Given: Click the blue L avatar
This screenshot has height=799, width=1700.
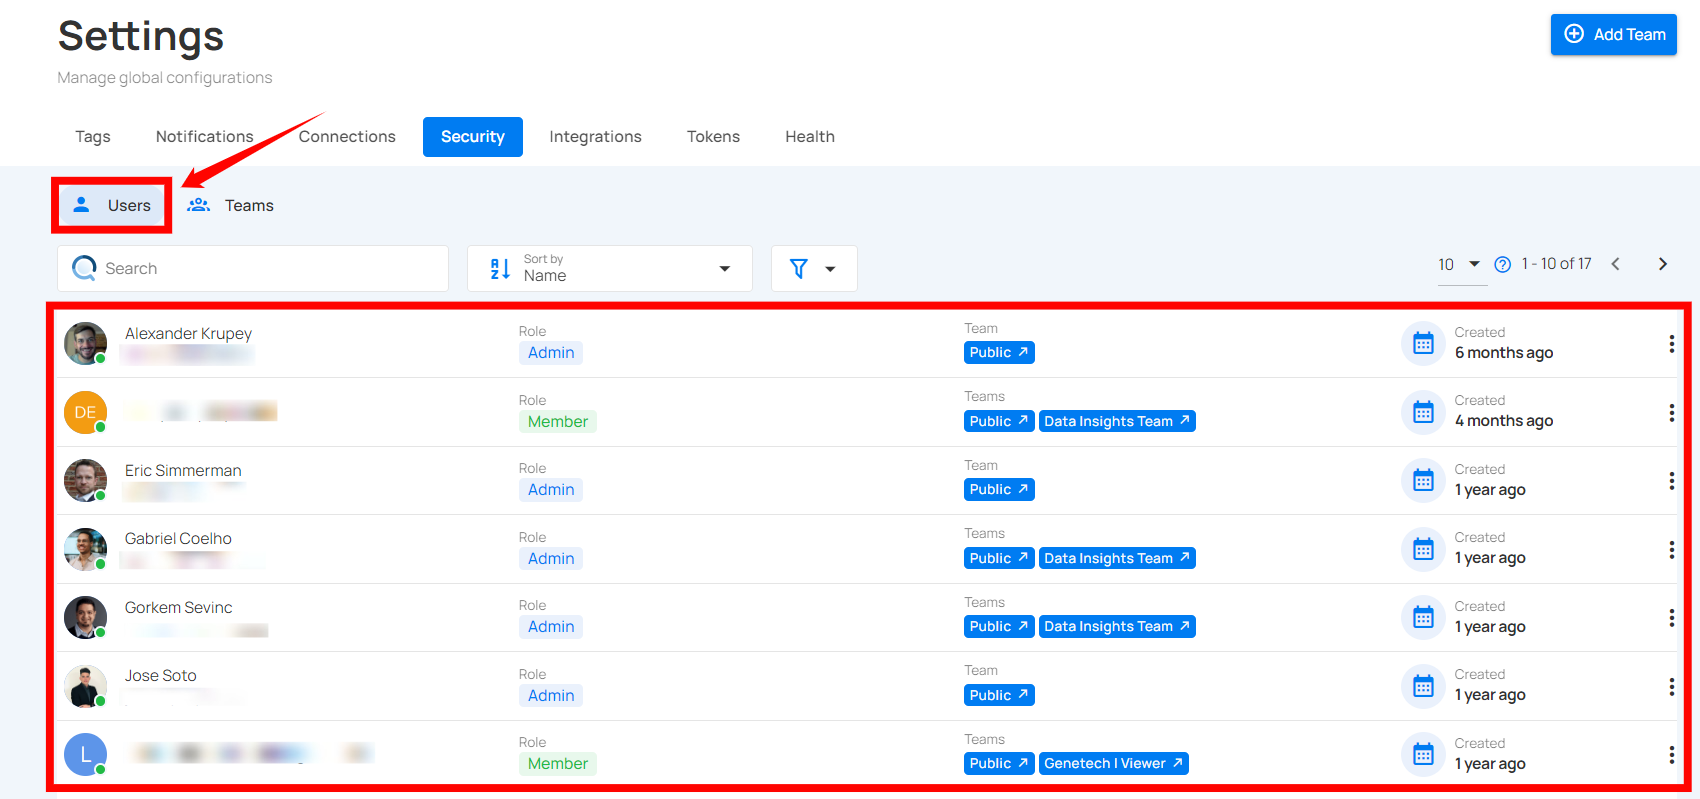Looking at the screenshot, I should tap(85, 754).
